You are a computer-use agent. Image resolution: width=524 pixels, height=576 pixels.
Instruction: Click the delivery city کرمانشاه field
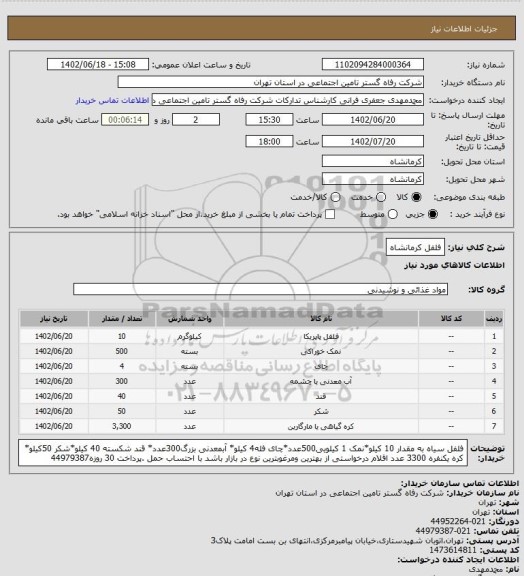373,179
